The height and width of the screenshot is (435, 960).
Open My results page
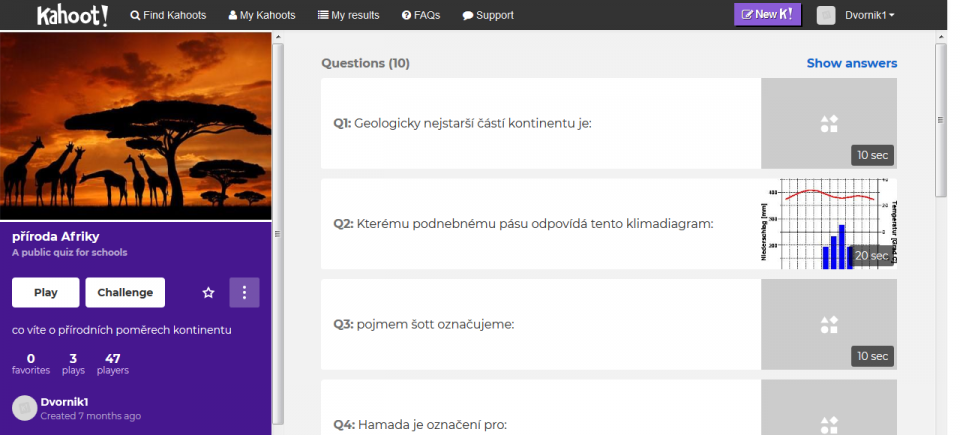pos(348,15)
